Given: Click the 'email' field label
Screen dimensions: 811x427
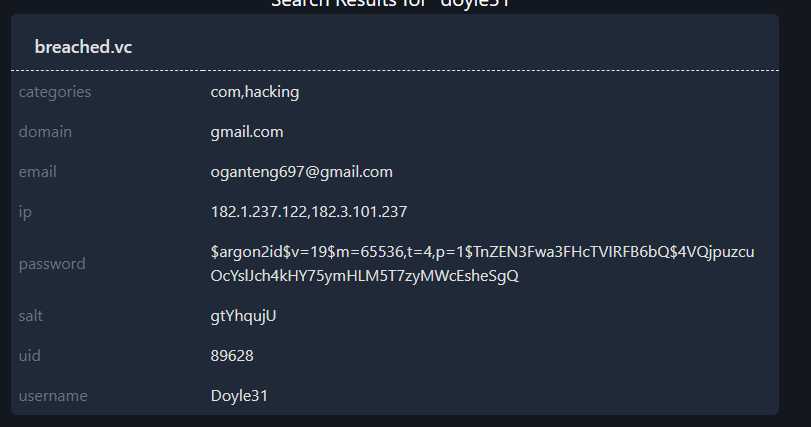Looking at the screenshot, I should point(38,172).
